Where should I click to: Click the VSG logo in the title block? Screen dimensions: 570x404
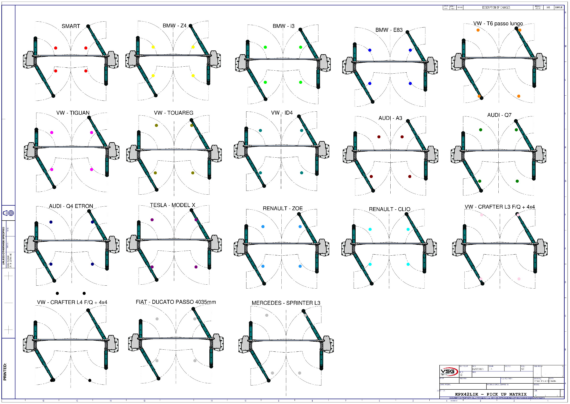(x=449, y=372)
